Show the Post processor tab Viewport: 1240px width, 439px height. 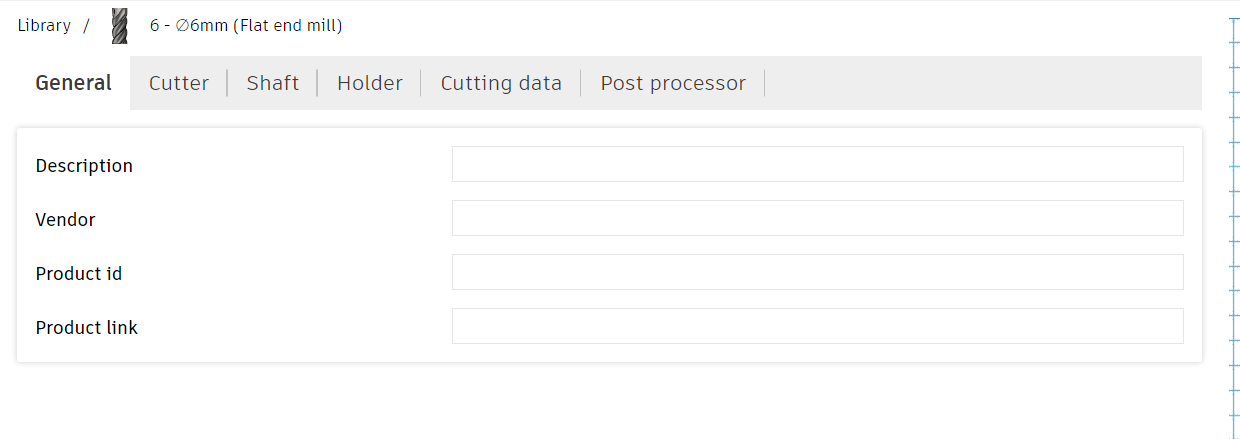pos(673,83)
